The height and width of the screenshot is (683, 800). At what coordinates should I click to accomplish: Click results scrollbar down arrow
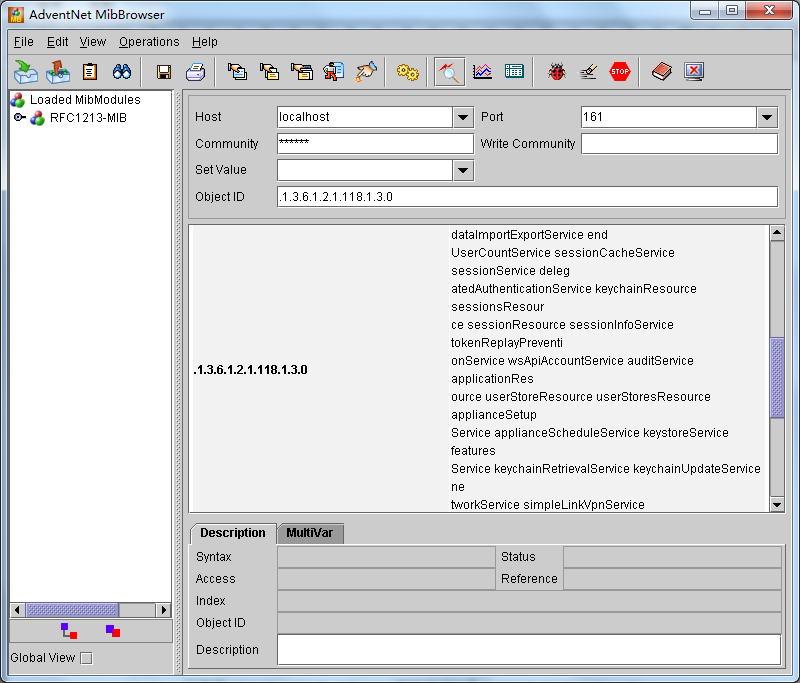pyautogui.click(x=777, y=505)
